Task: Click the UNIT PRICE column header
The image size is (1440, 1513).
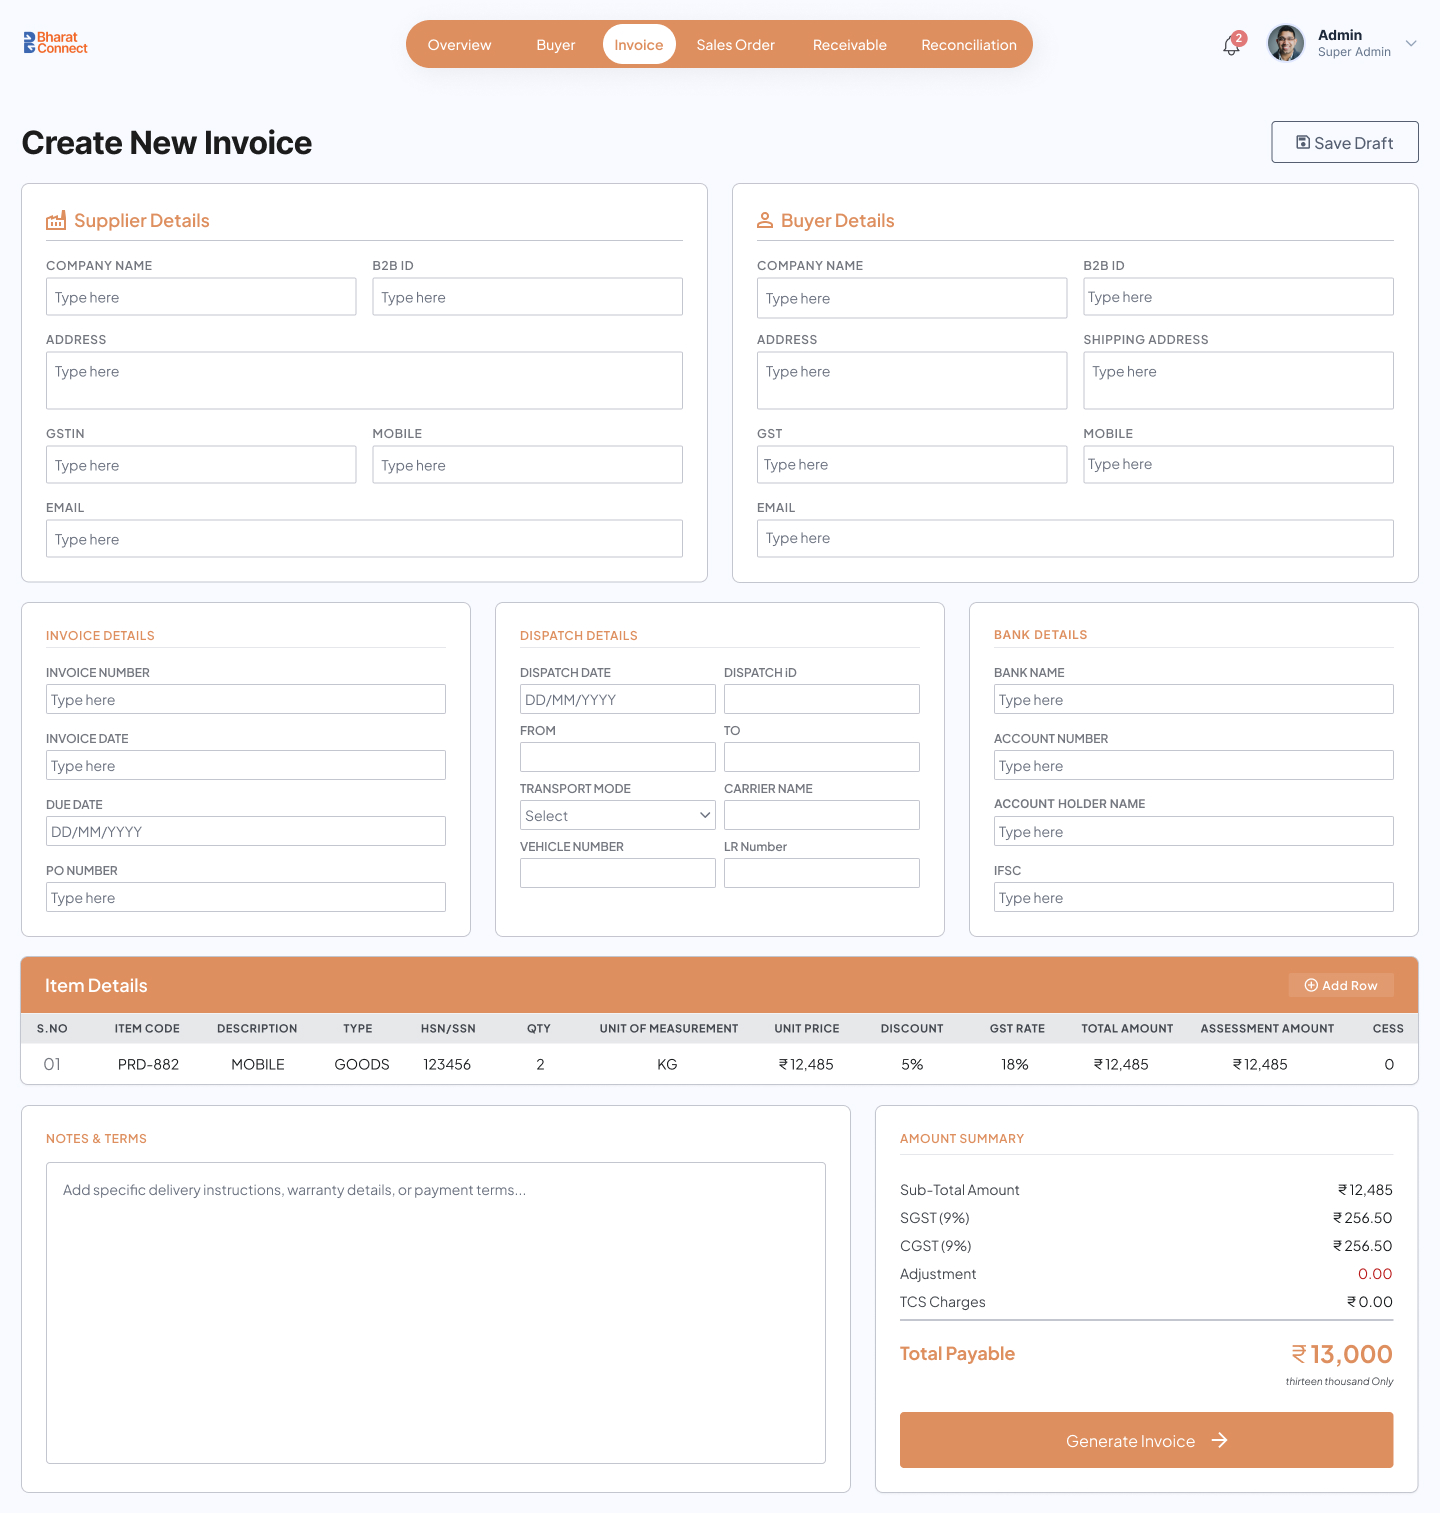Action: (807, 1028)
